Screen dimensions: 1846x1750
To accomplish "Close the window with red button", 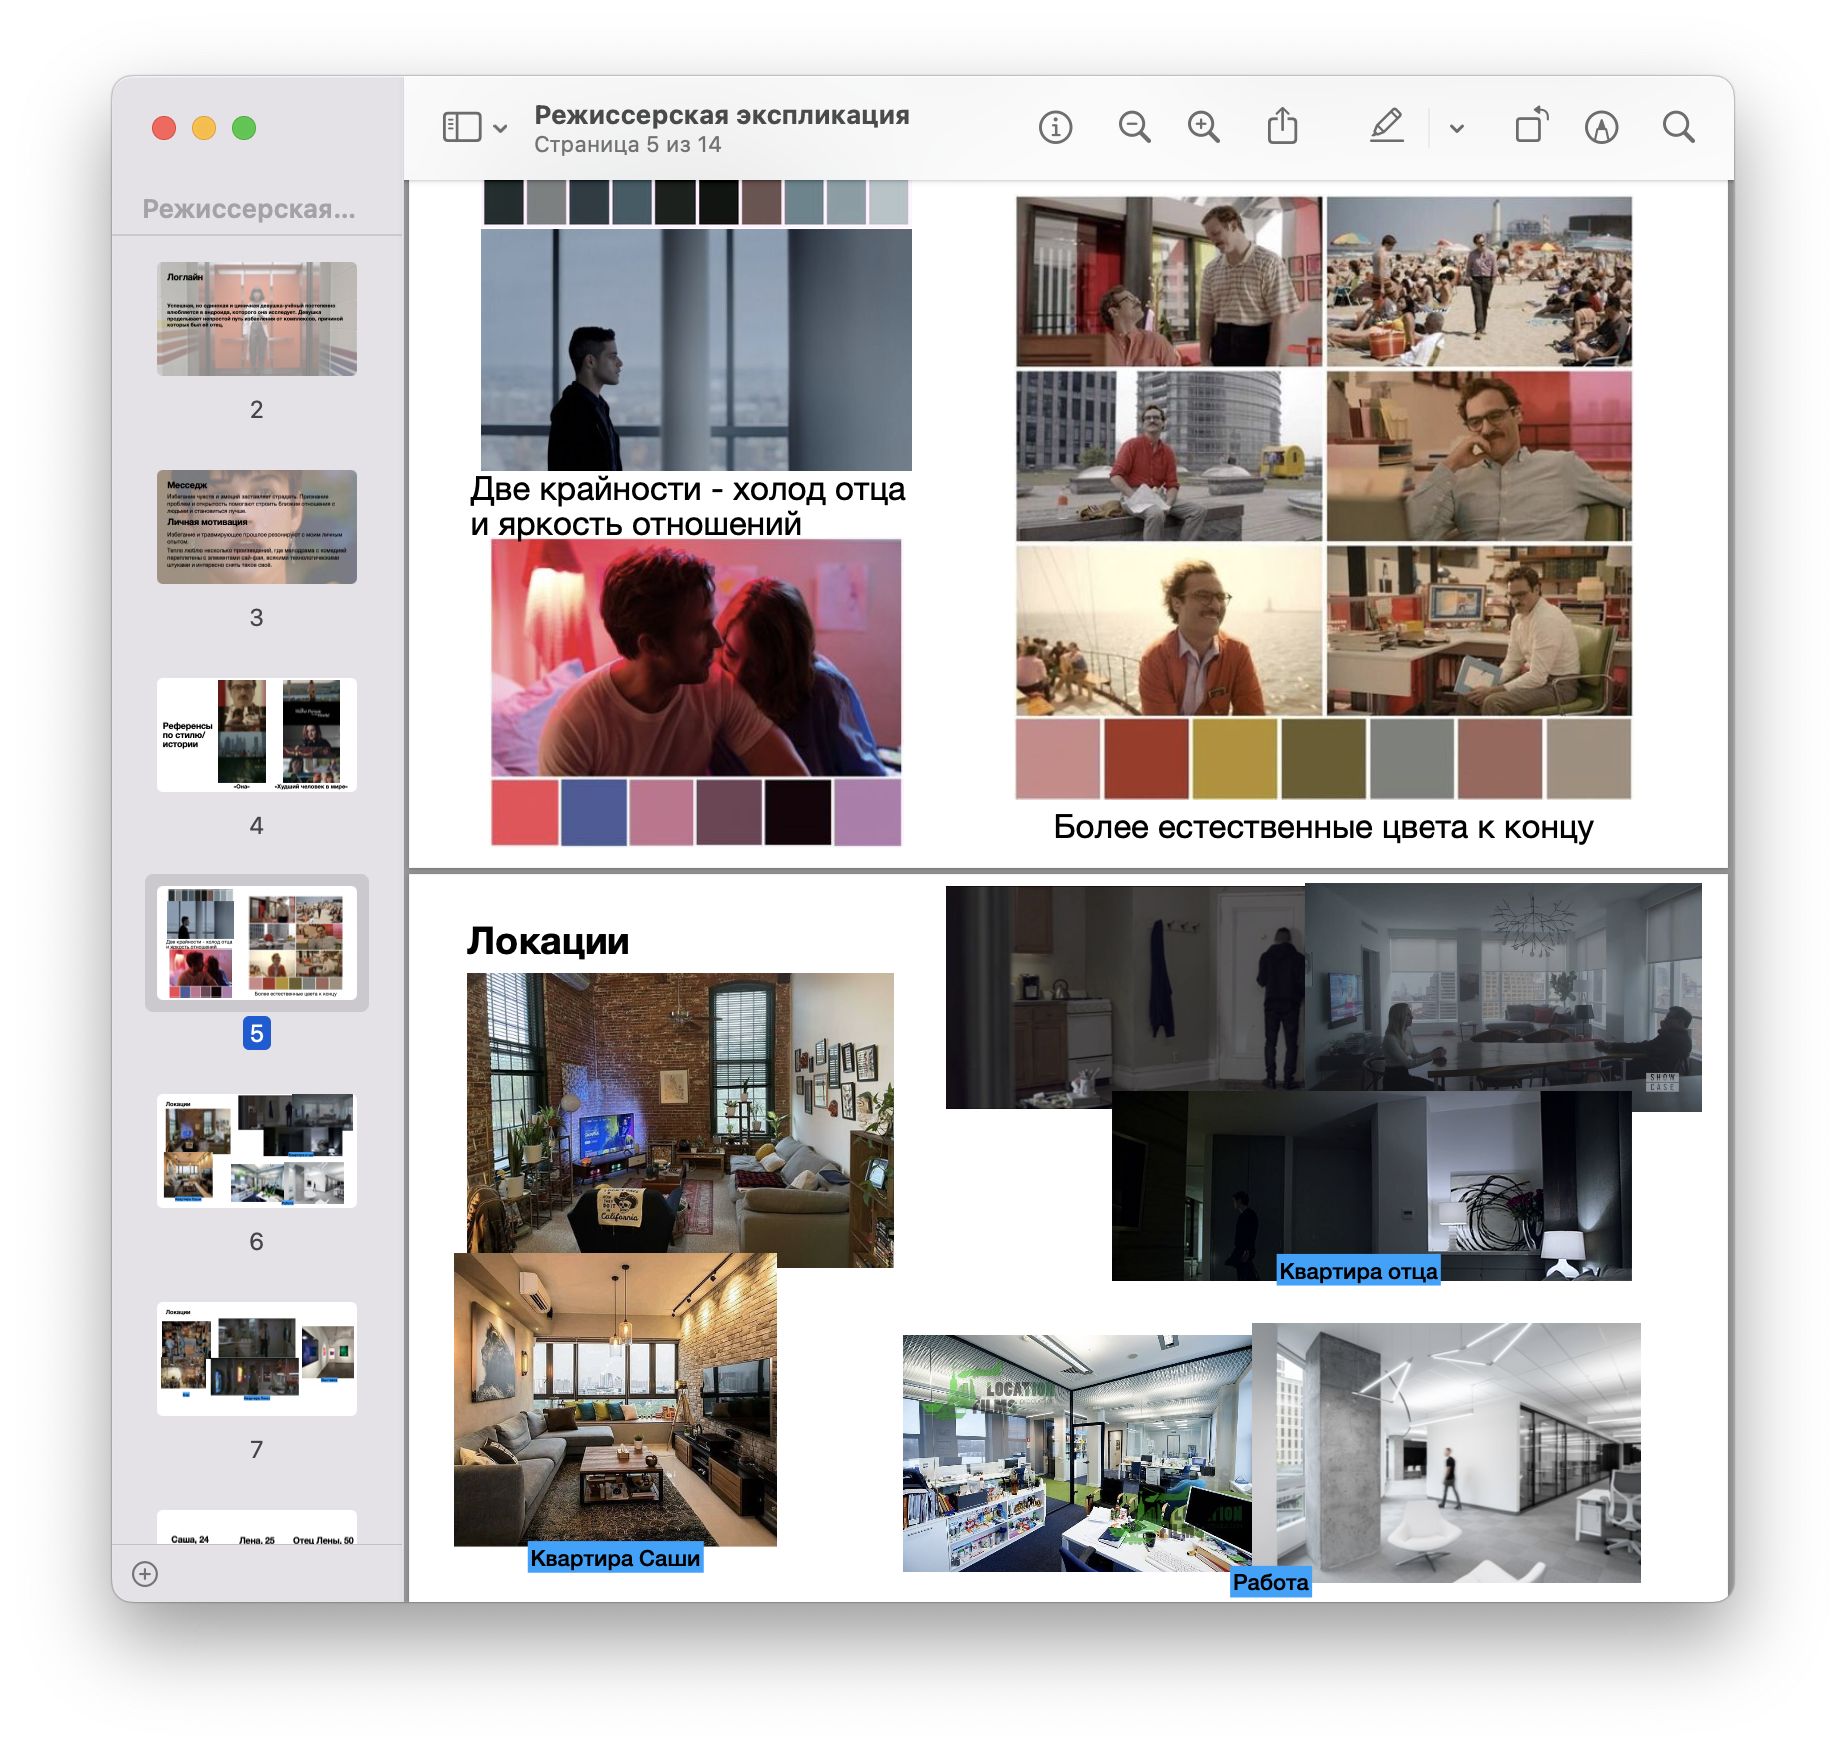I will click(164, 128).
